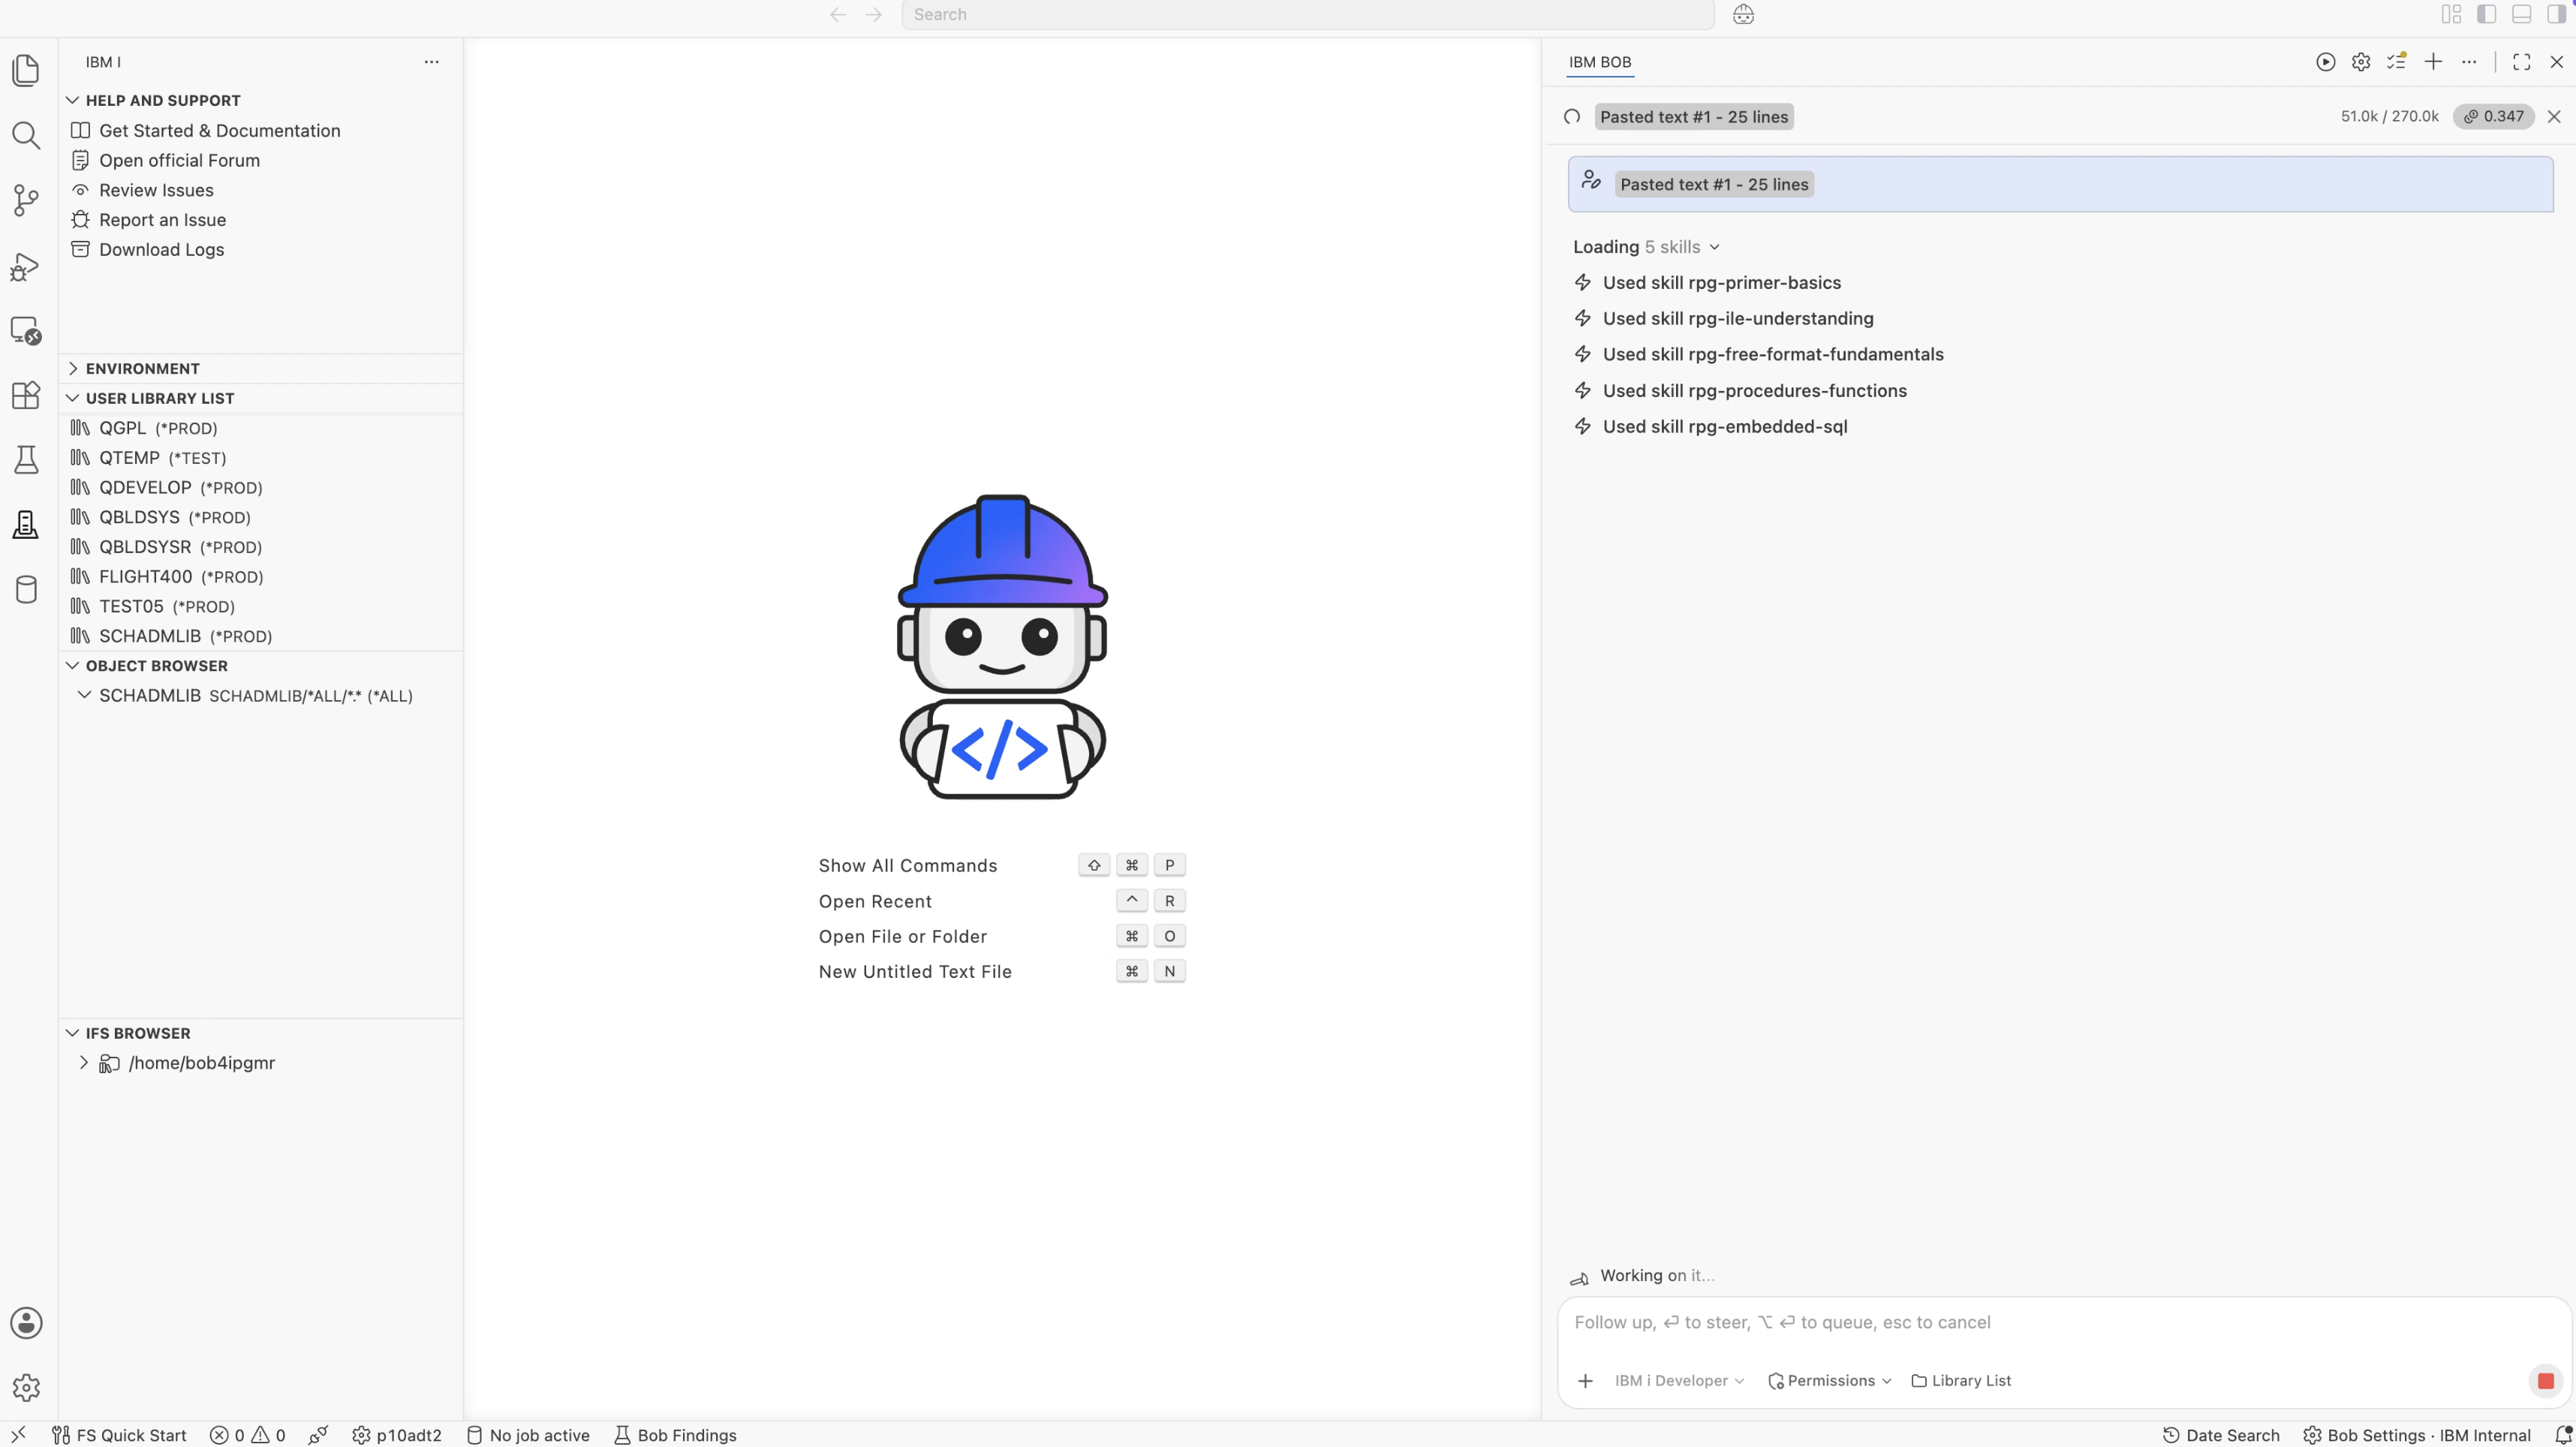Viewport: 2576px width, 1447px height.
Task: Go back with the left navigation arrow
Action: 838,14
